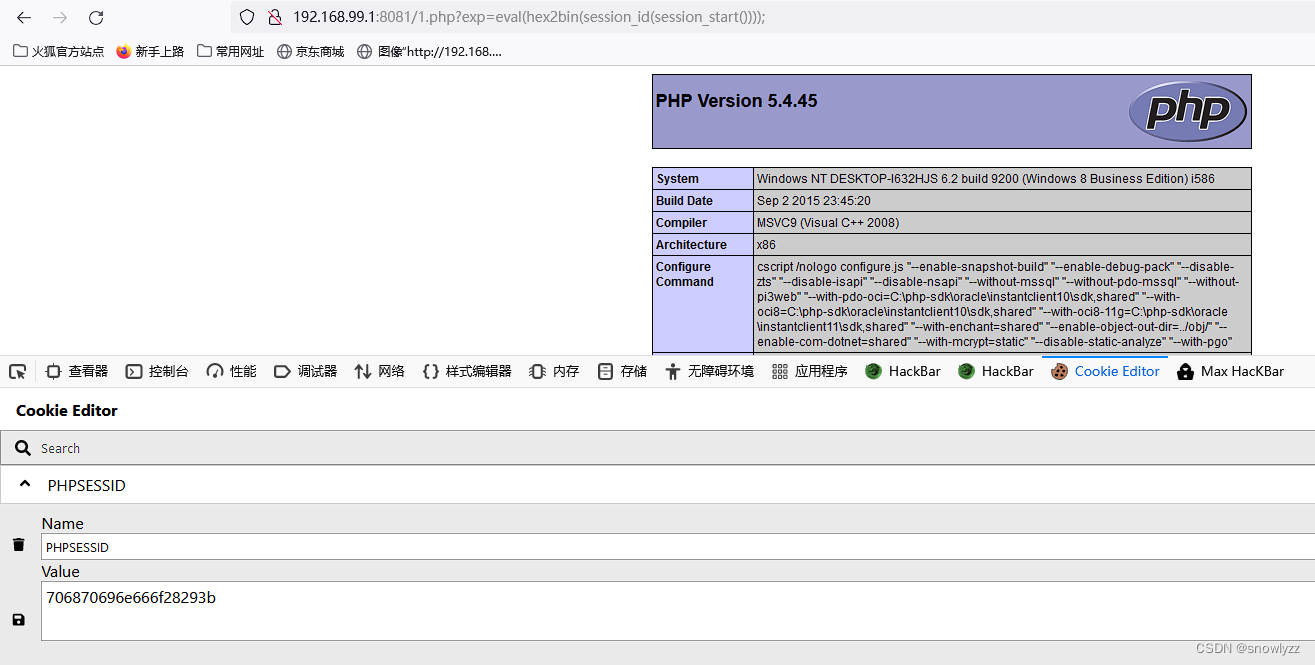
Task: Switch to the 样式编辑器 style editor tab
Action: (x=467, y=371)
